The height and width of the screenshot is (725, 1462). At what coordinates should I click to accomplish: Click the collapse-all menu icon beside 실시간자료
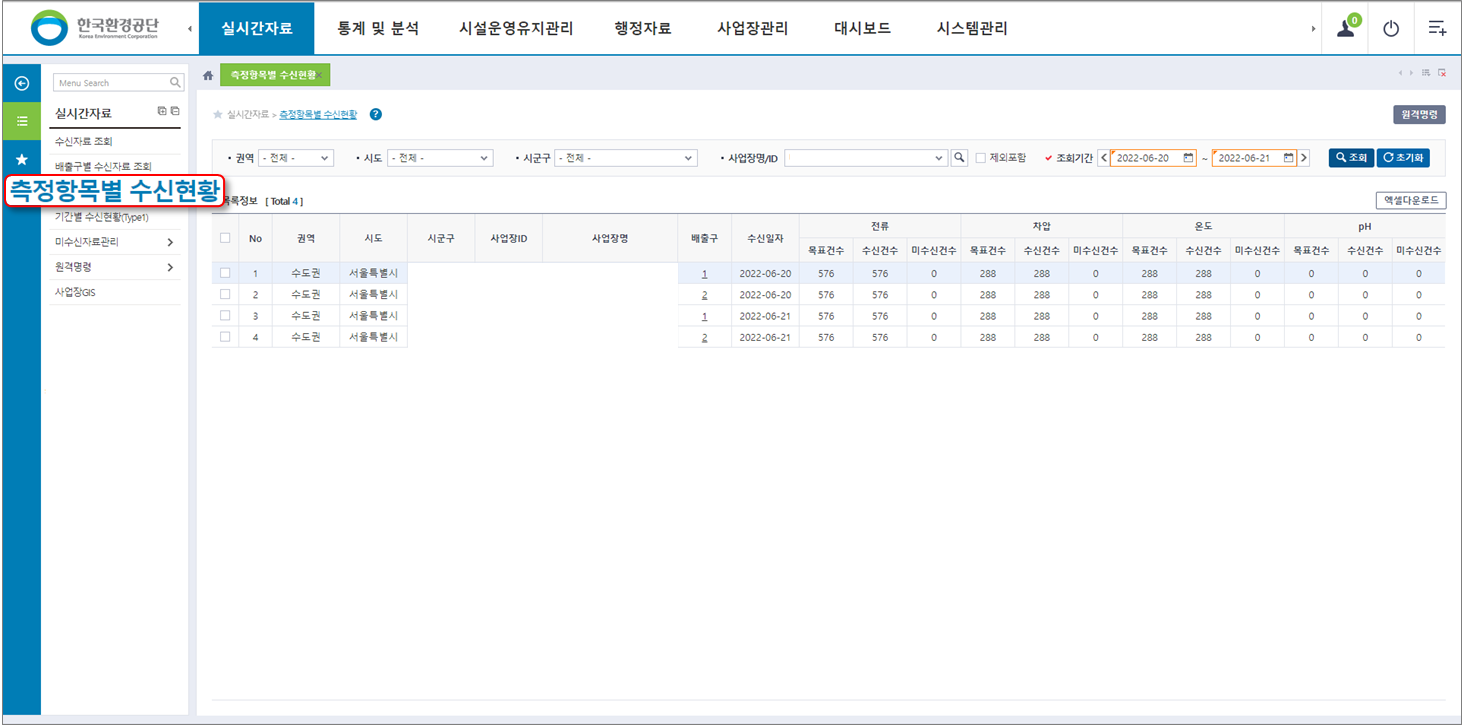[x=175, y=111]
